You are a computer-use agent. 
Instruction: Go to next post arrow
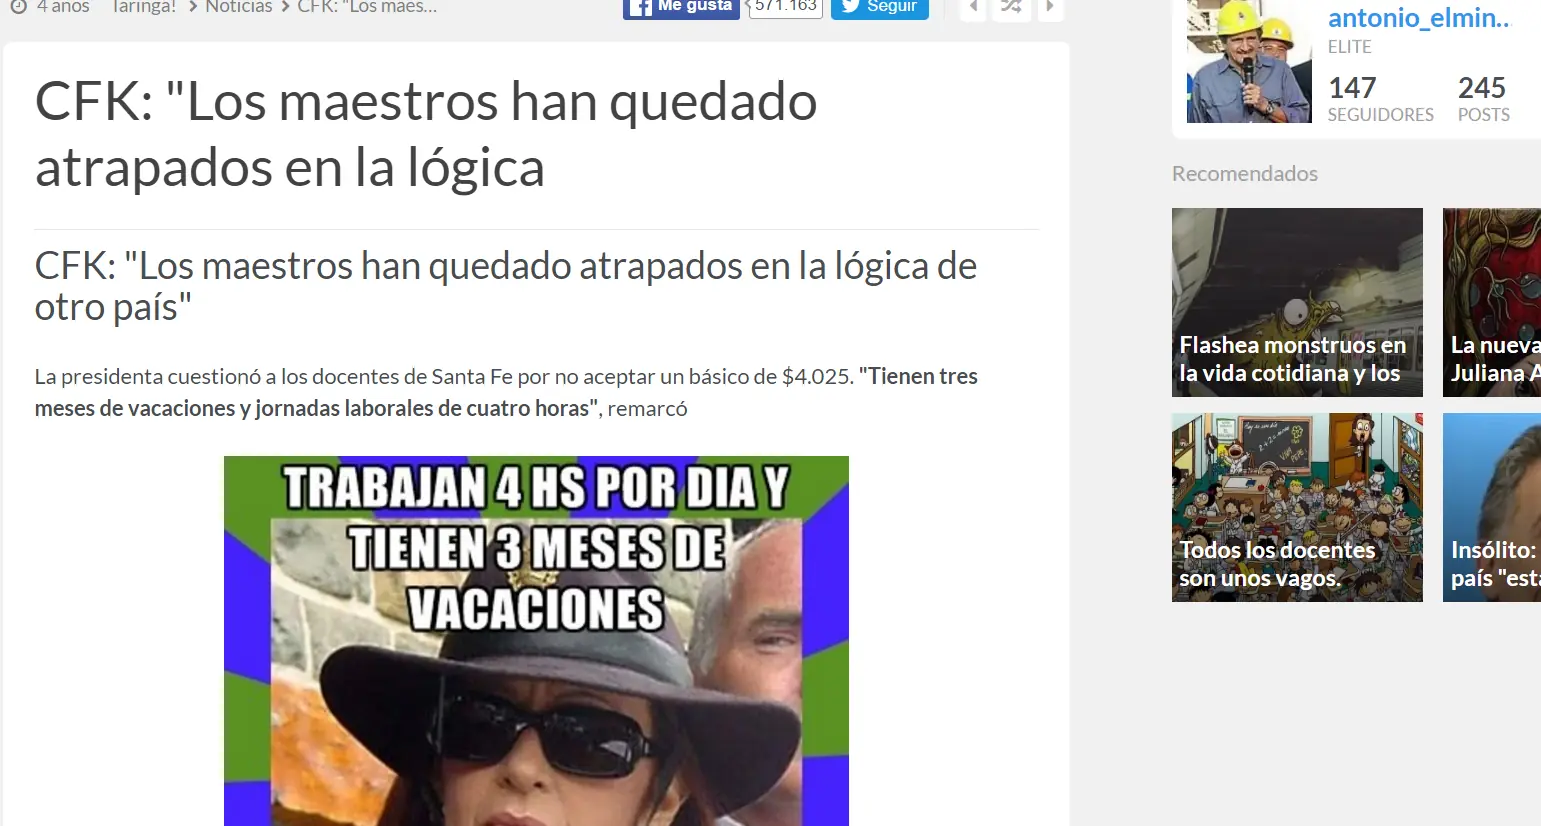click(1050, 8)
